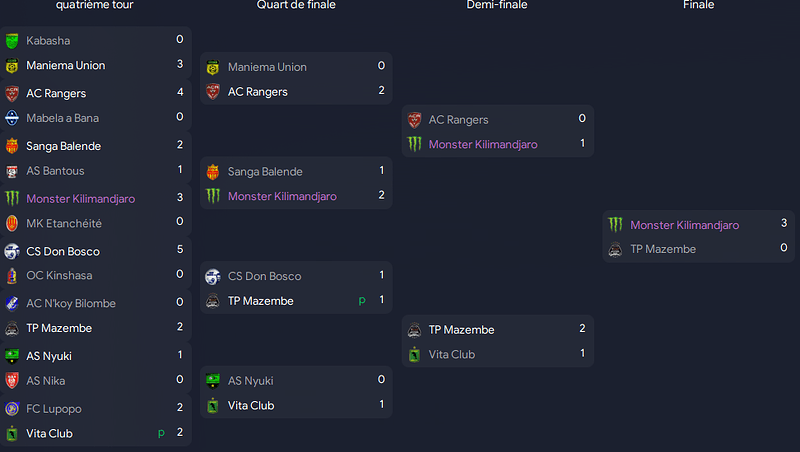Click AS Bantous crest in fourth round
The height and width of the screenshot is (452, 800).
click(12, 171)
